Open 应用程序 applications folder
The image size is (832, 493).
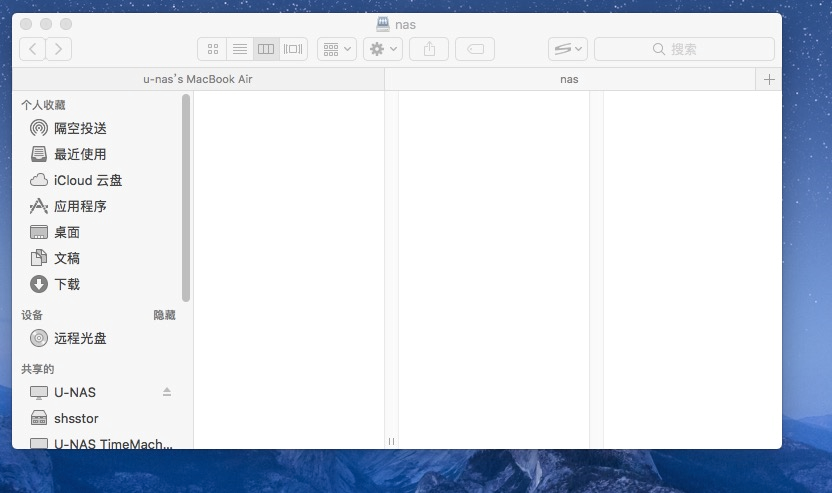tap(101, 206)
